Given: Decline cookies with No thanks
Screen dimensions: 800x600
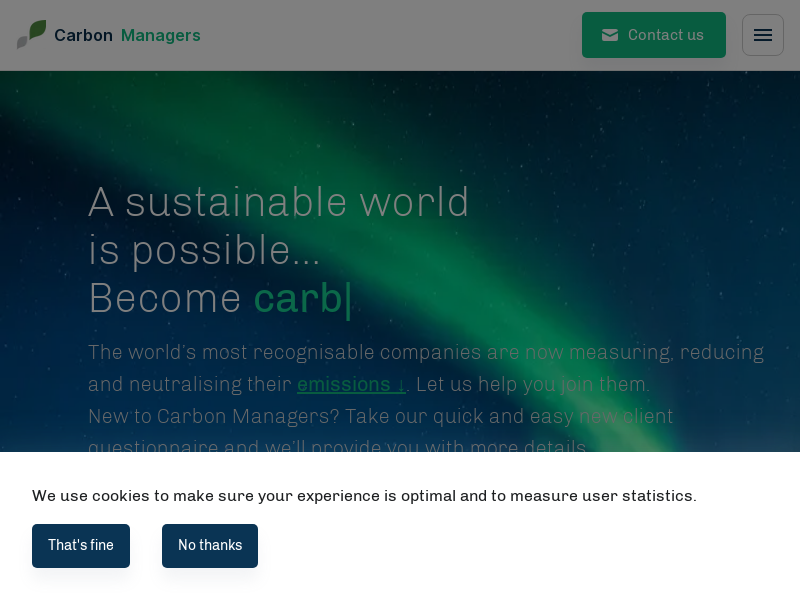Looking at the screenshot, I should pos(210,545).
